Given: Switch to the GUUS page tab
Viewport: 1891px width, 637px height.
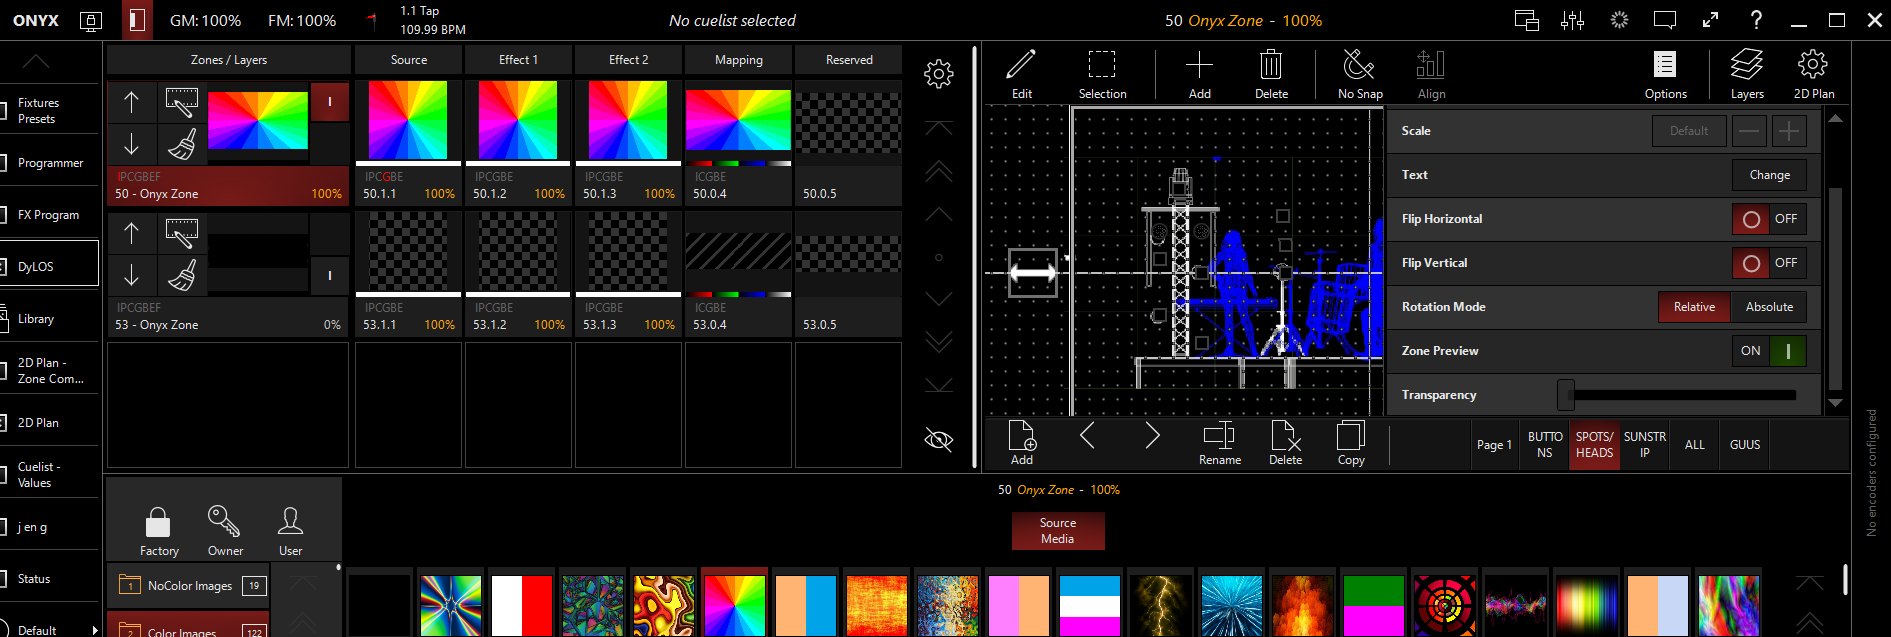Looking at the screenshot, I should [1745, 445].
